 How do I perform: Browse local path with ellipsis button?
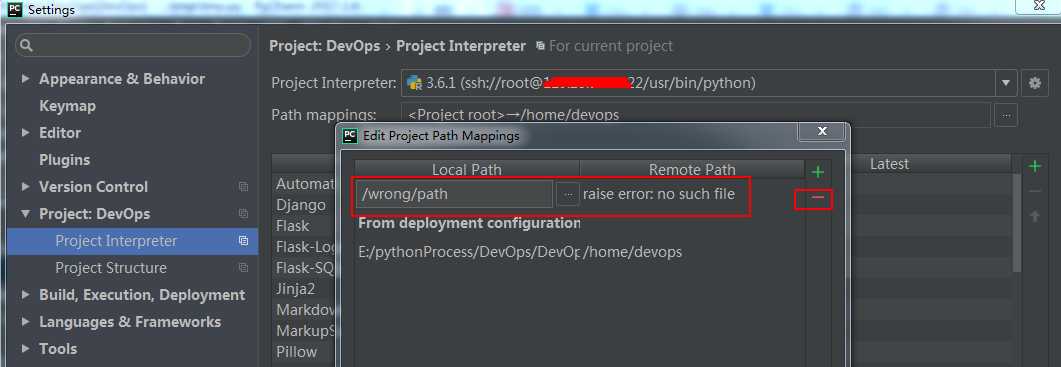[568, 194]
